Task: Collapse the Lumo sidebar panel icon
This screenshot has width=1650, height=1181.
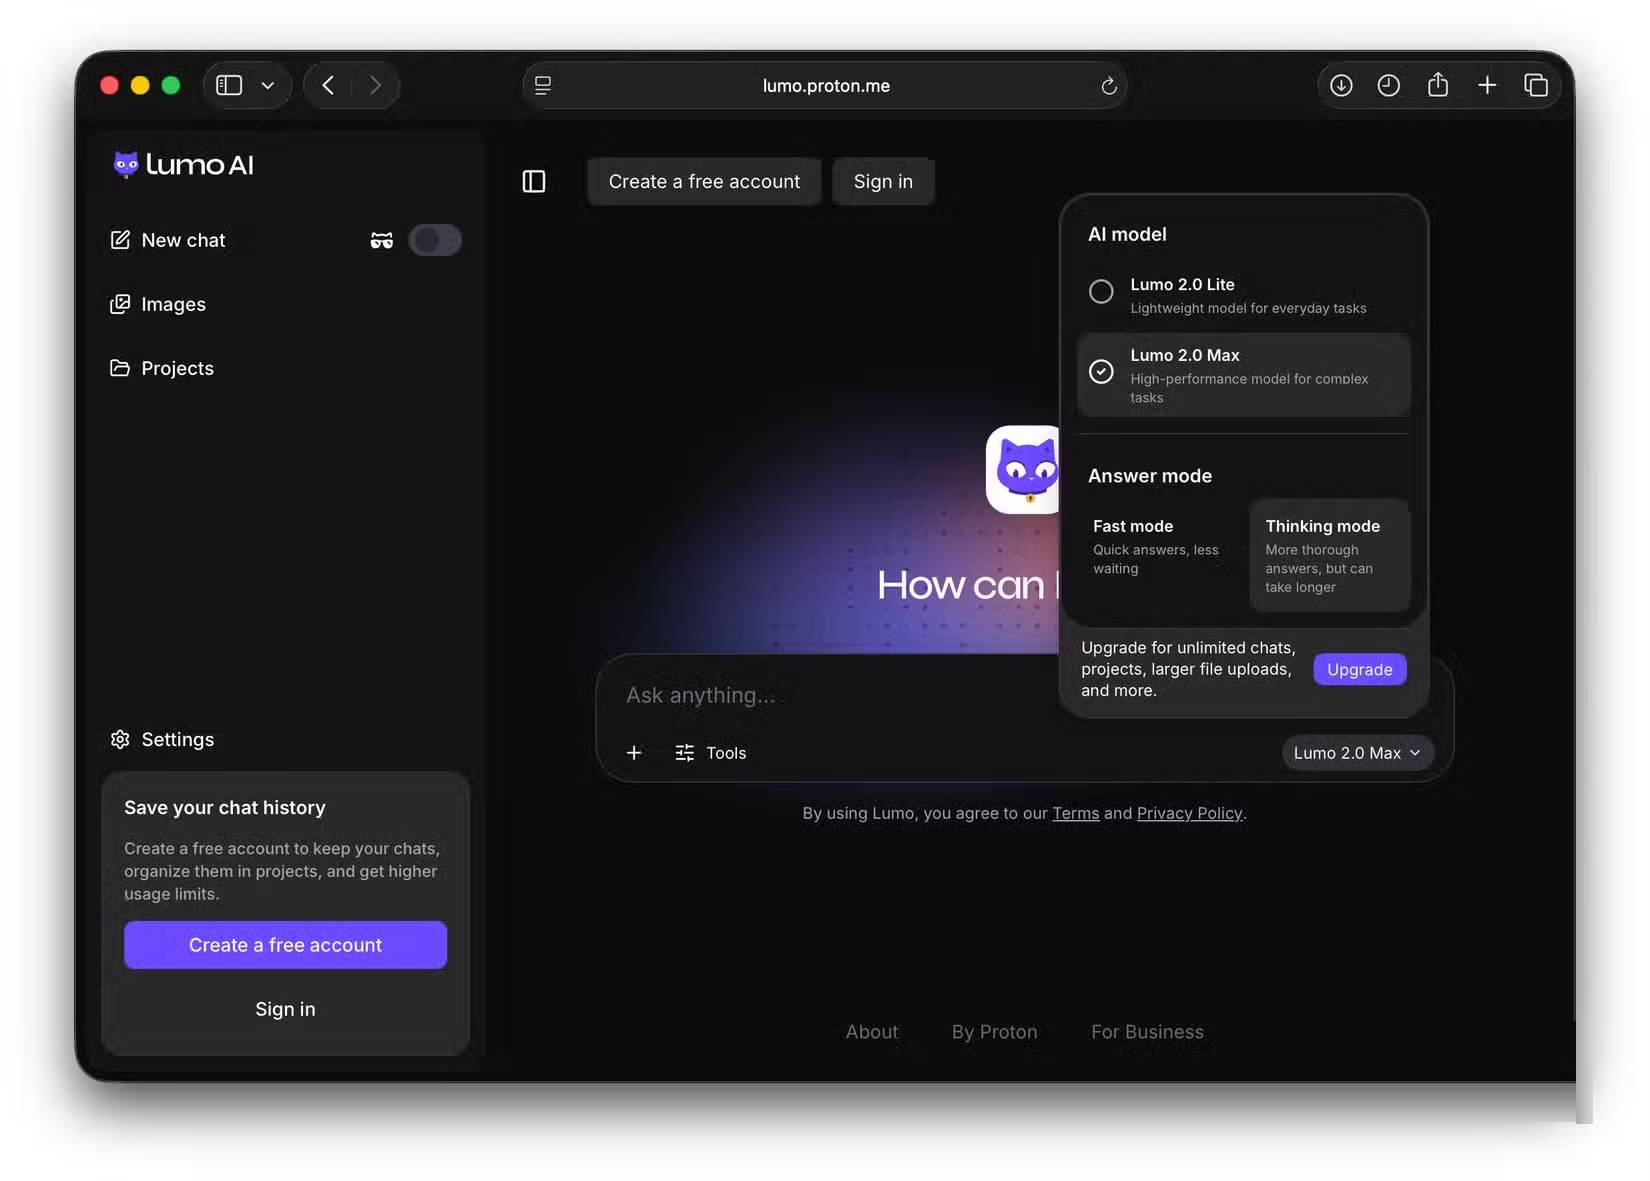Action: coord(534,181)
